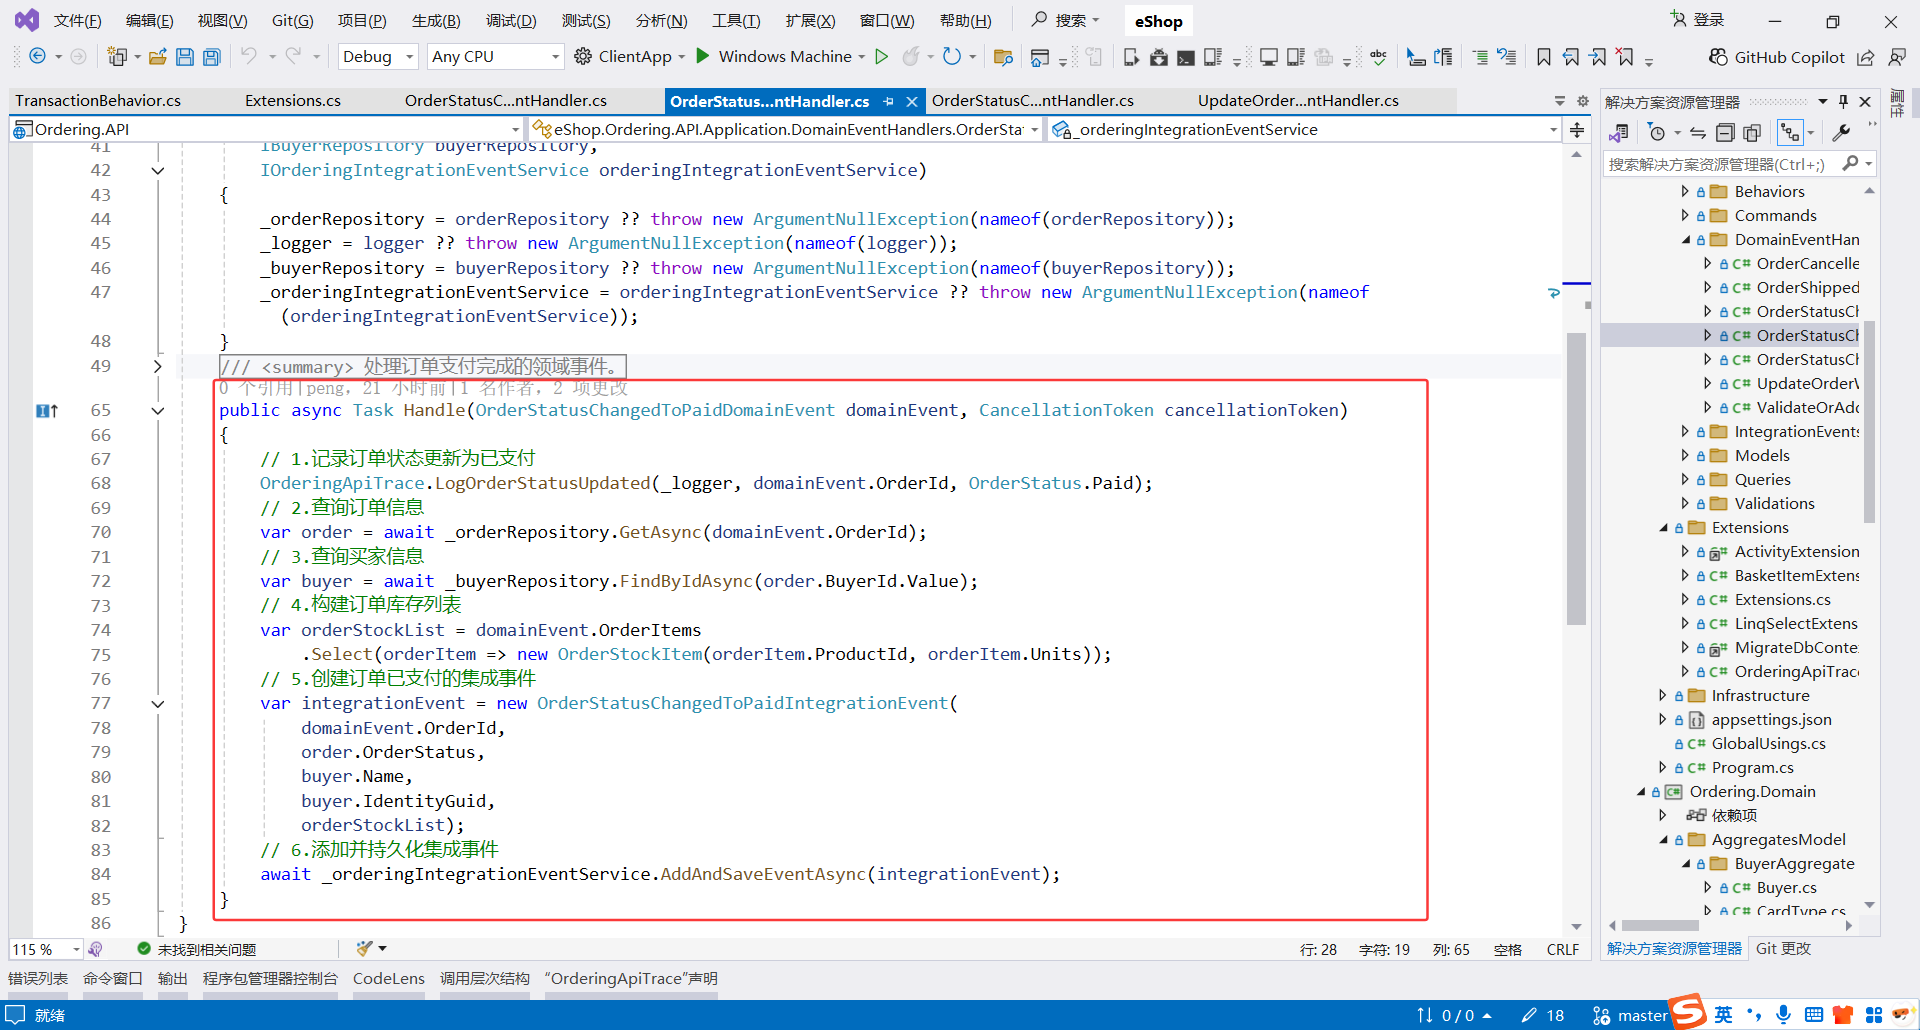
Task: Undo the last edit via toolbar arrow
Action: [249, 57]
